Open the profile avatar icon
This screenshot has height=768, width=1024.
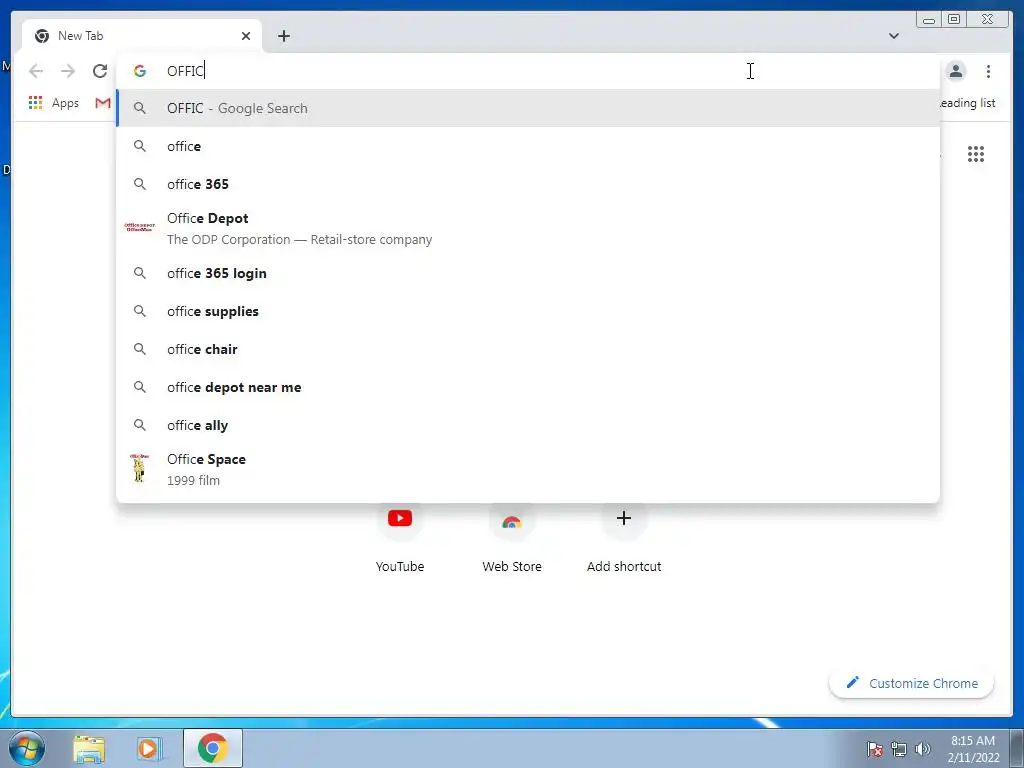955,71
